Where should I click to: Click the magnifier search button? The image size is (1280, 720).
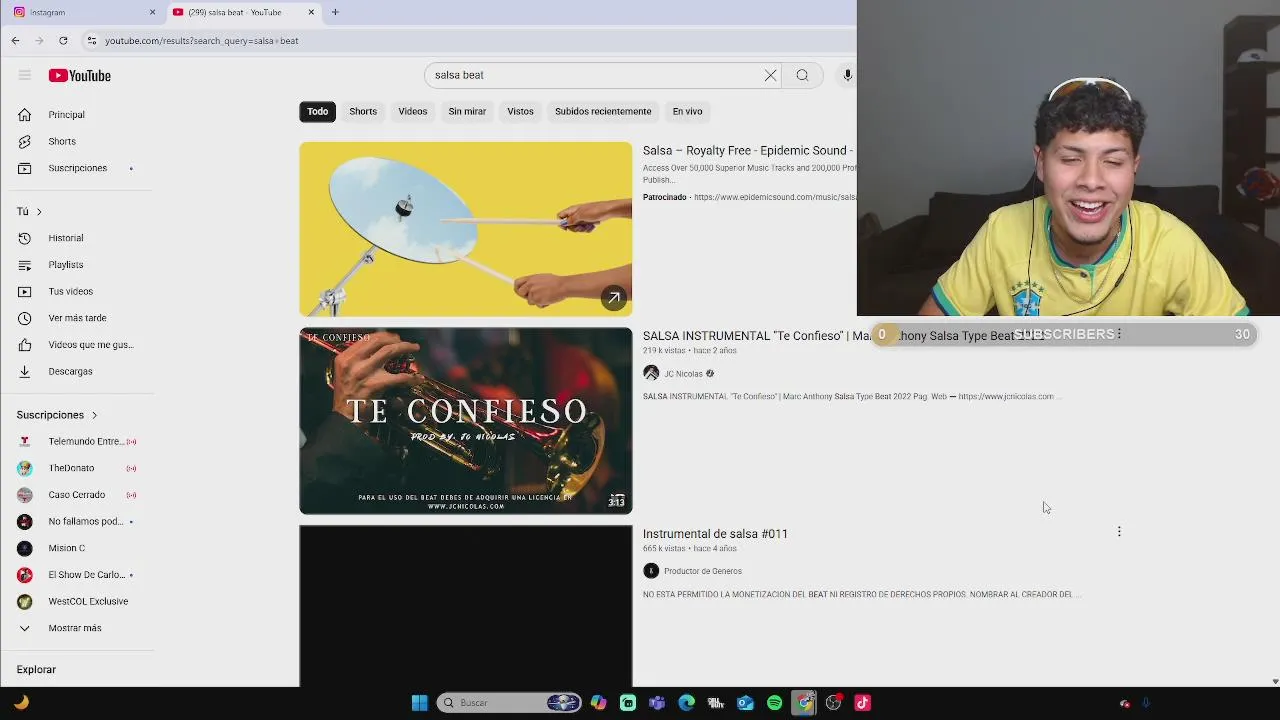pos(802,75)
